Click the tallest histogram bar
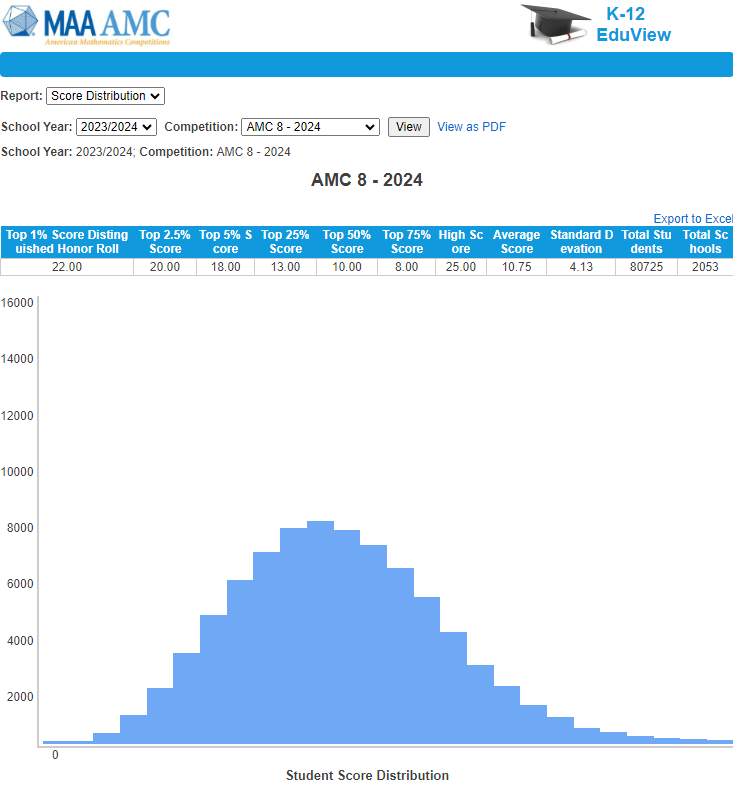The height and width of the screenshot is (791, 733). (320, 633)
